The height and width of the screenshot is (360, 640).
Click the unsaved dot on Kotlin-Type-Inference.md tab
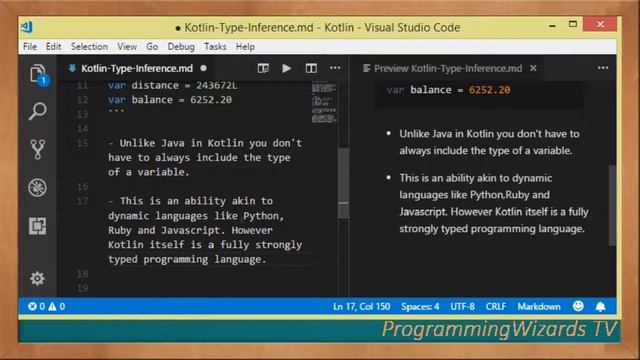(203, 68)
